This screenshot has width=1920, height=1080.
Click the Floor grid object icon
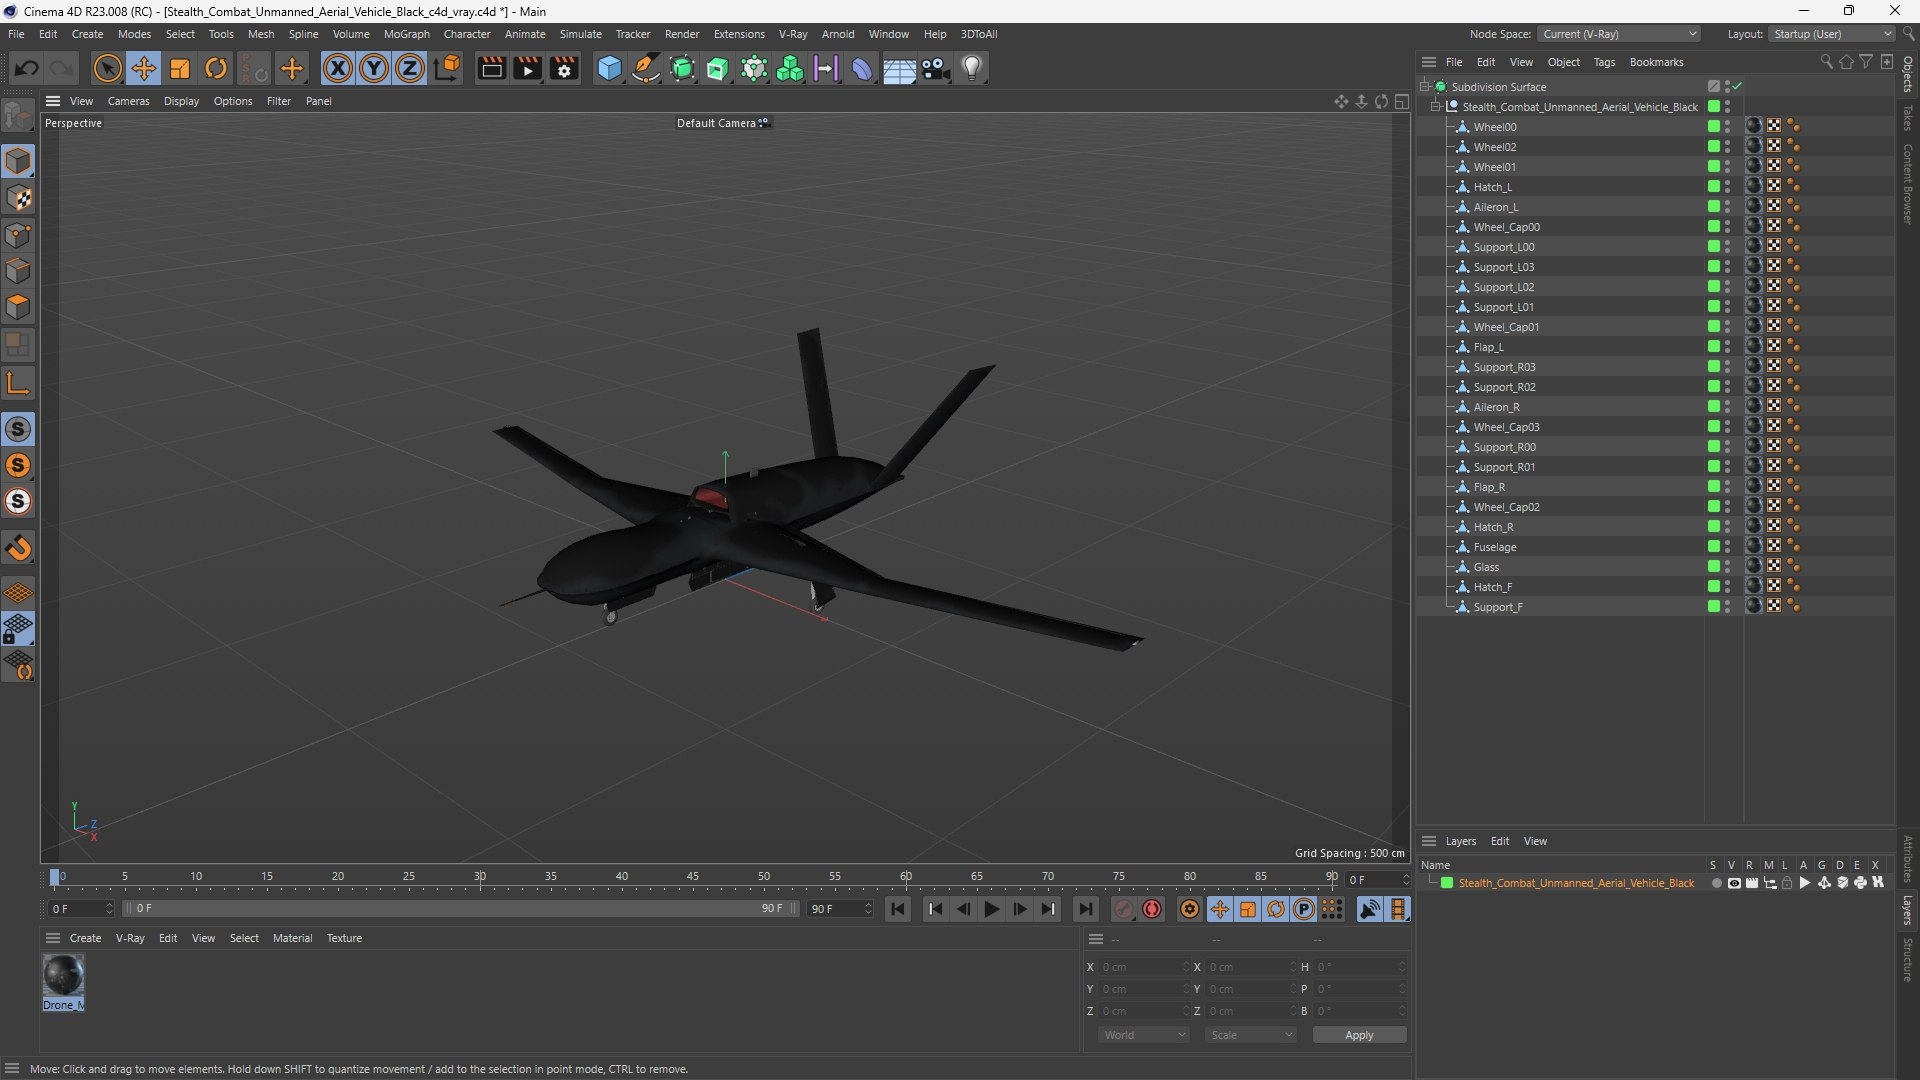pos(899,68)
